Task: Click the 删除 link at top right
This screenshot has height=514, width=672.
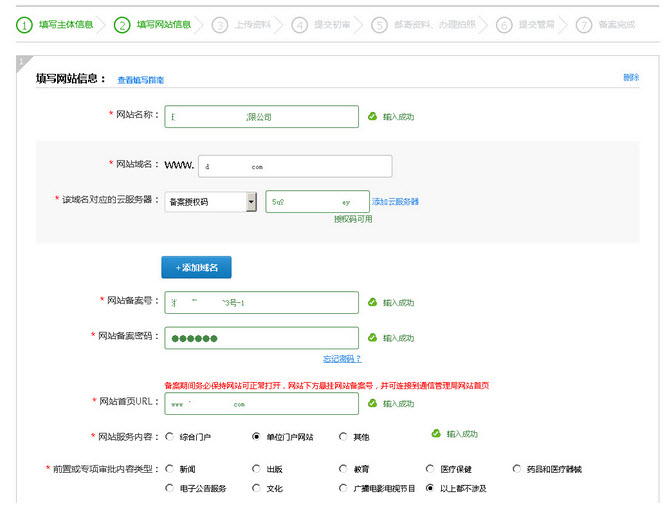Action: pyautogui.click(x=630, y=77)
